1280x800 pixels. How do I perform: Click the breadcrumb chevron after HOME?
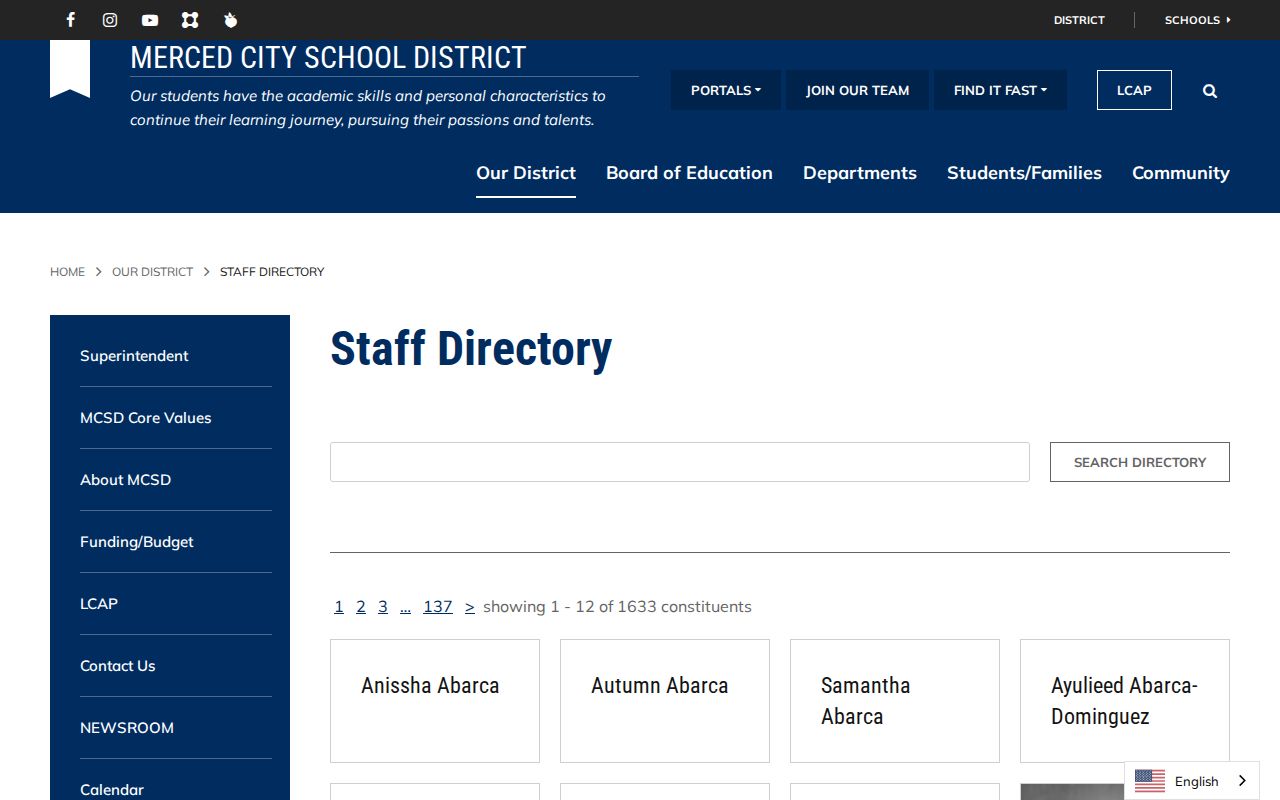coord(99,272)
